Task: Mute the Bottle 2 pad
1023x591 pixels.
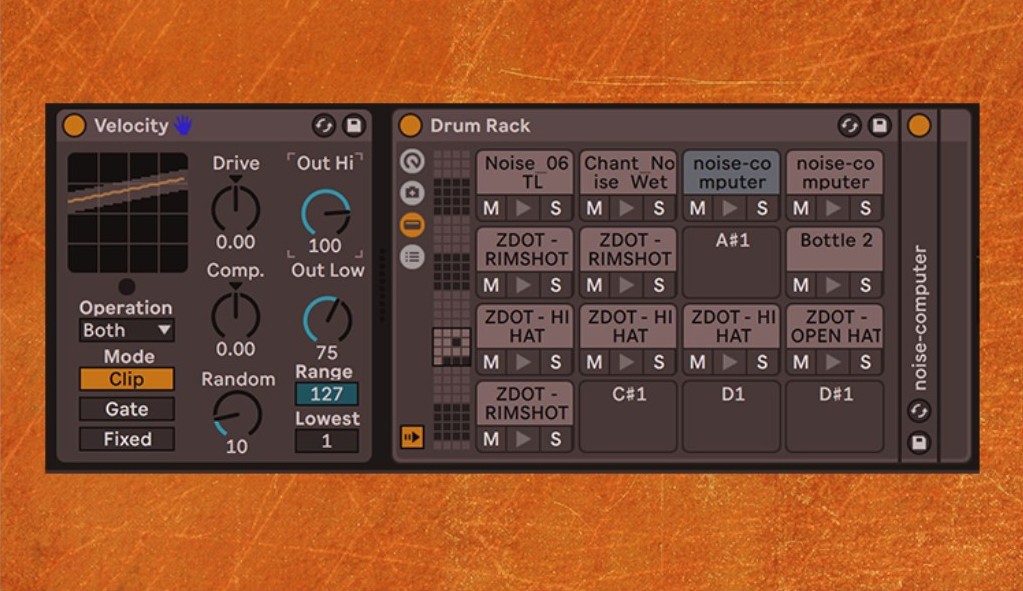Action: 801,286
